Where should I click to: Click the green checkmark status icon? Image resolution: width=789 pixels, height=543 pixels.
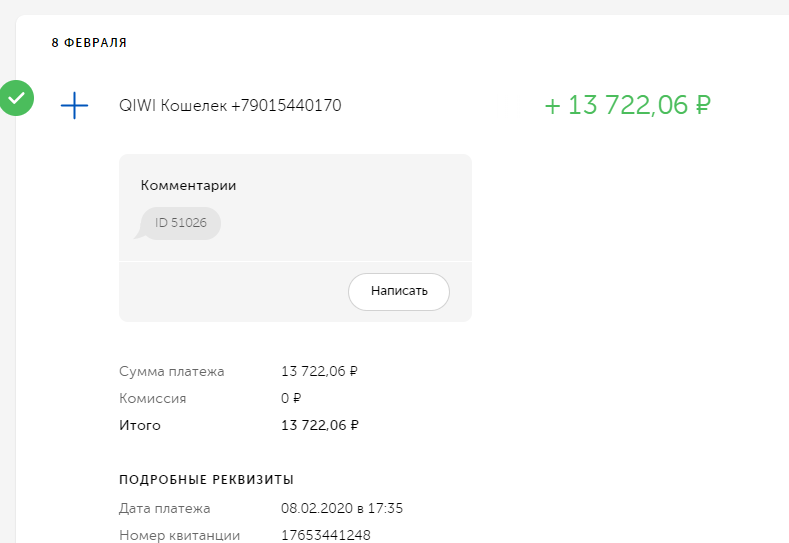coord(16,98)
